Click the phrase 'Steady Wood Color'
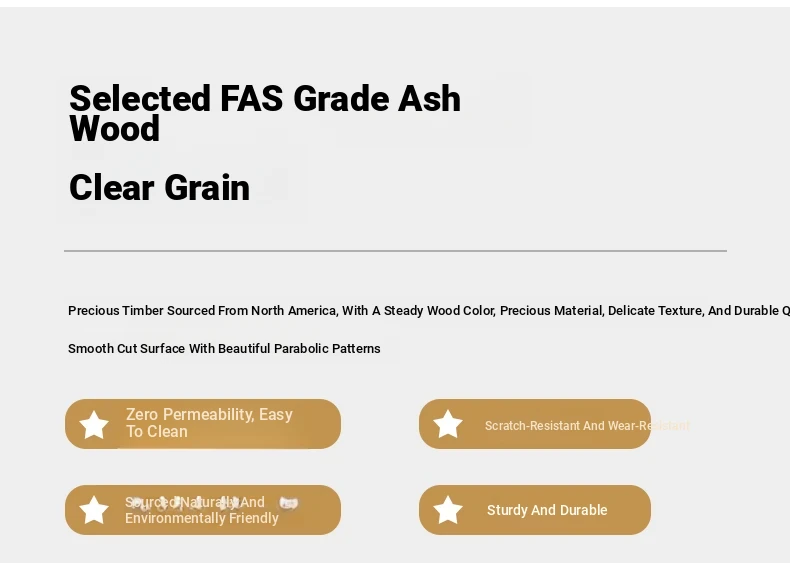The height and width of the screenshot is (563, 790). click(439, 310)
